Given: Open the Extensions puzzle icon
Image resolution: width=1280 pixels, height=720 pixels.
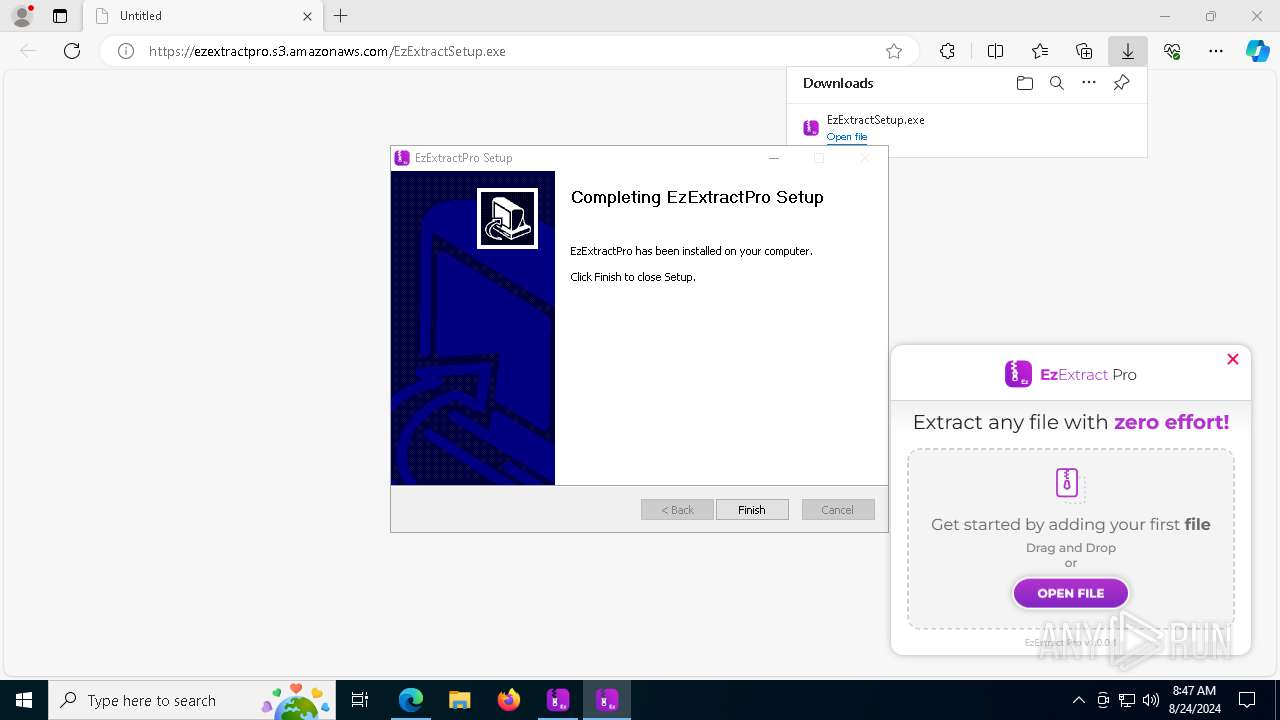Looking at the screenshot, I should tap(947, 51).
